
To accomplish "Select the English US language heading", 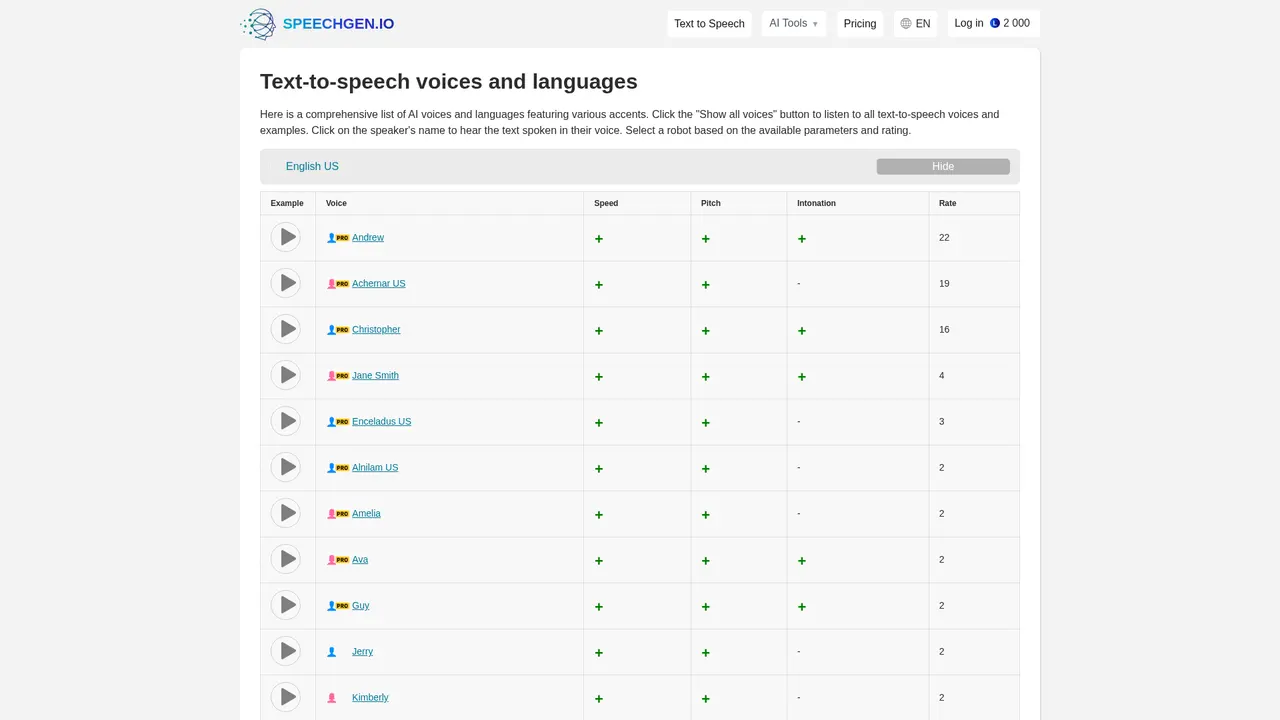I will coord(312,166).
